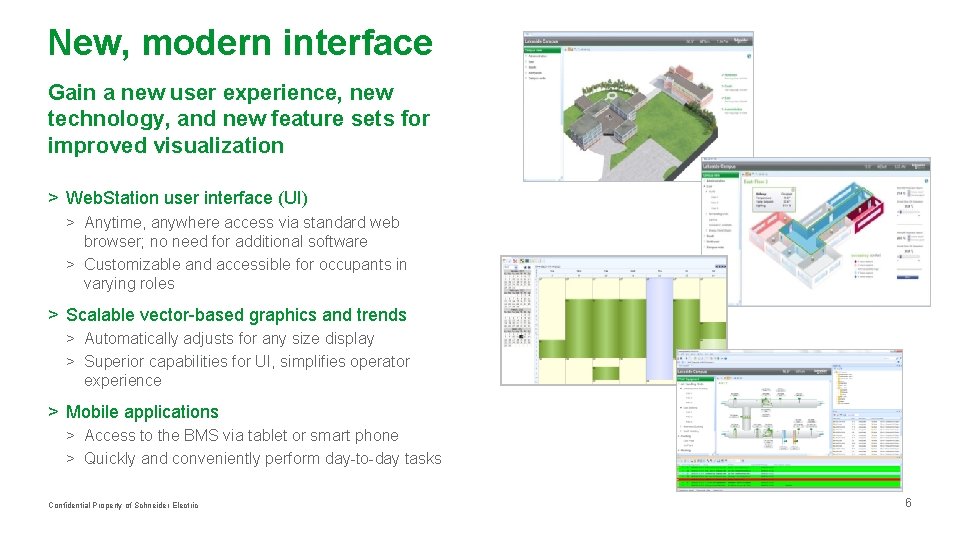Select the red alarm row in workstation screenshot

[x=789, y=479]
